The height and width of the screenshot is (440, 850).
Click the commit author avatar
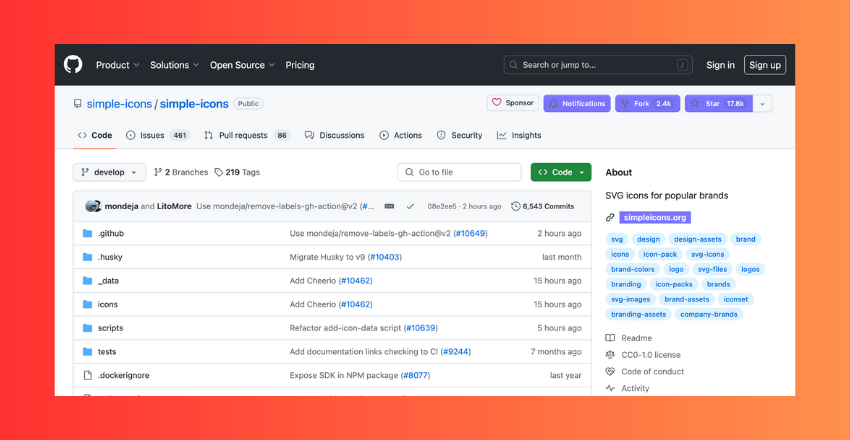(93, 206)
